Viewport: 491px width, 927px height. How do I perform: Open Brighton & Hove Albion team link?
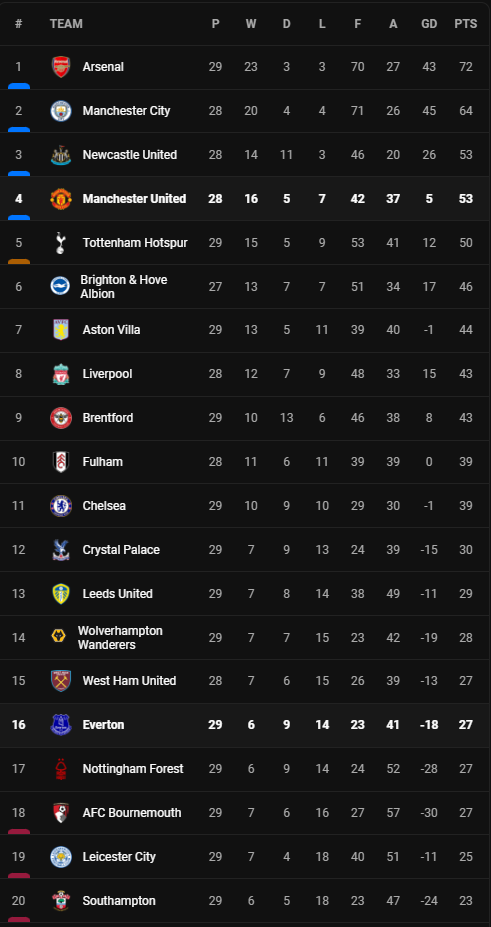click(123, 287)
